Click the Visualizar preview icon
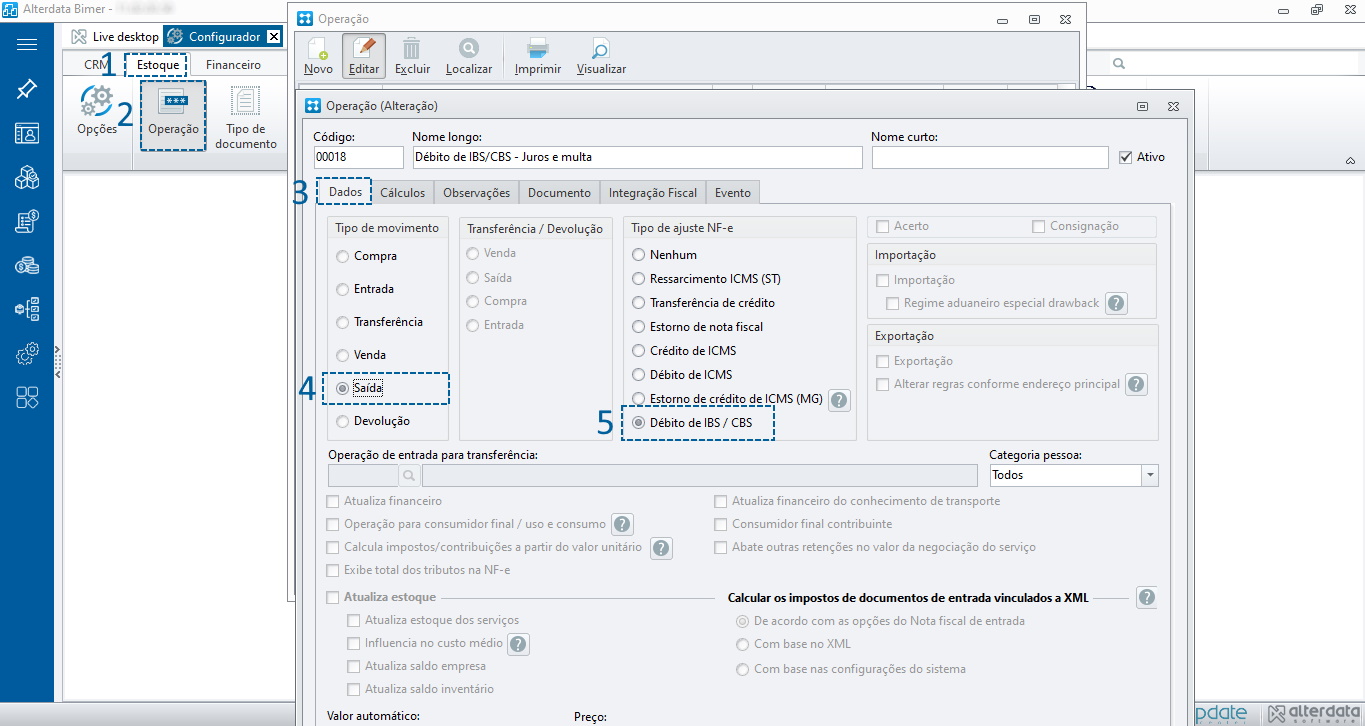Image resolution: width=1365 pixels, height=726 pixels. pyautogui.click(x=601, y=49)
